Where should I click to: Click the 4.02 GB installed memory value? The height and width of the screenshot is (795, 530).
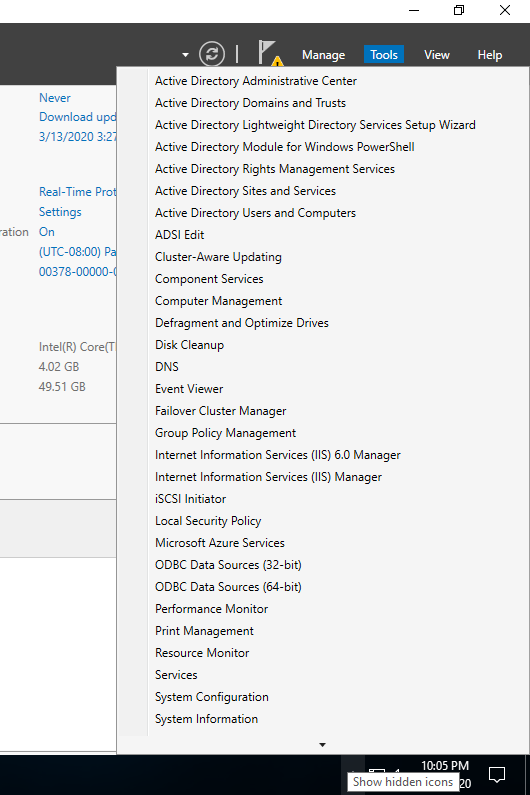click(x=59, y=367)
